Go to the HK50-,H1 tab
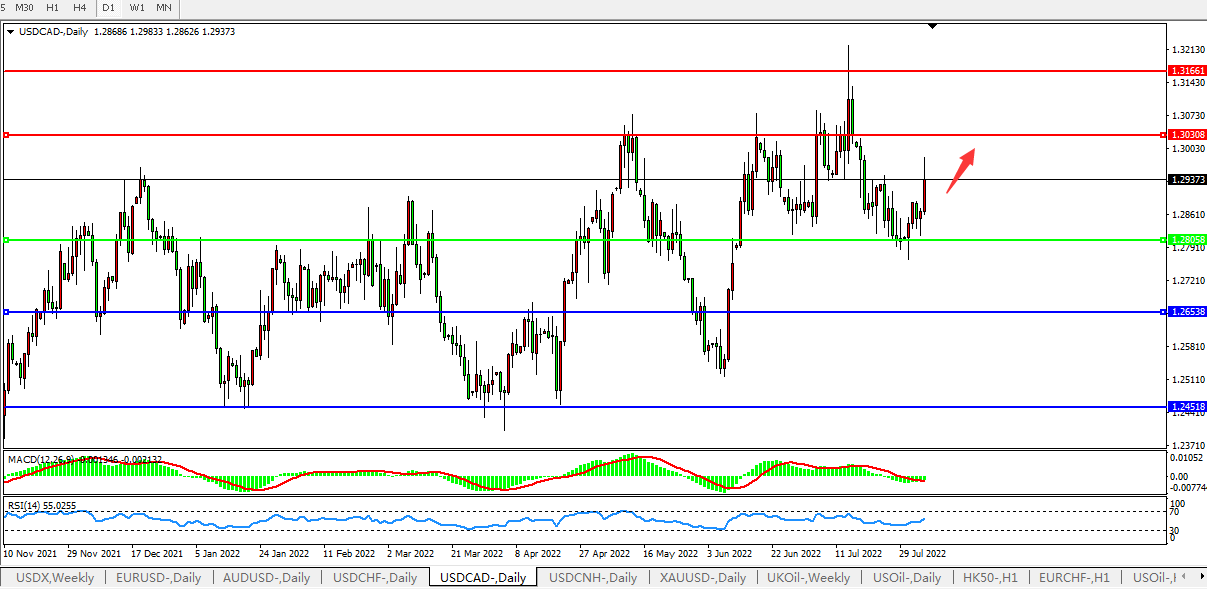The width and height of the screenshot is (1207, 589). pos(989,578)
